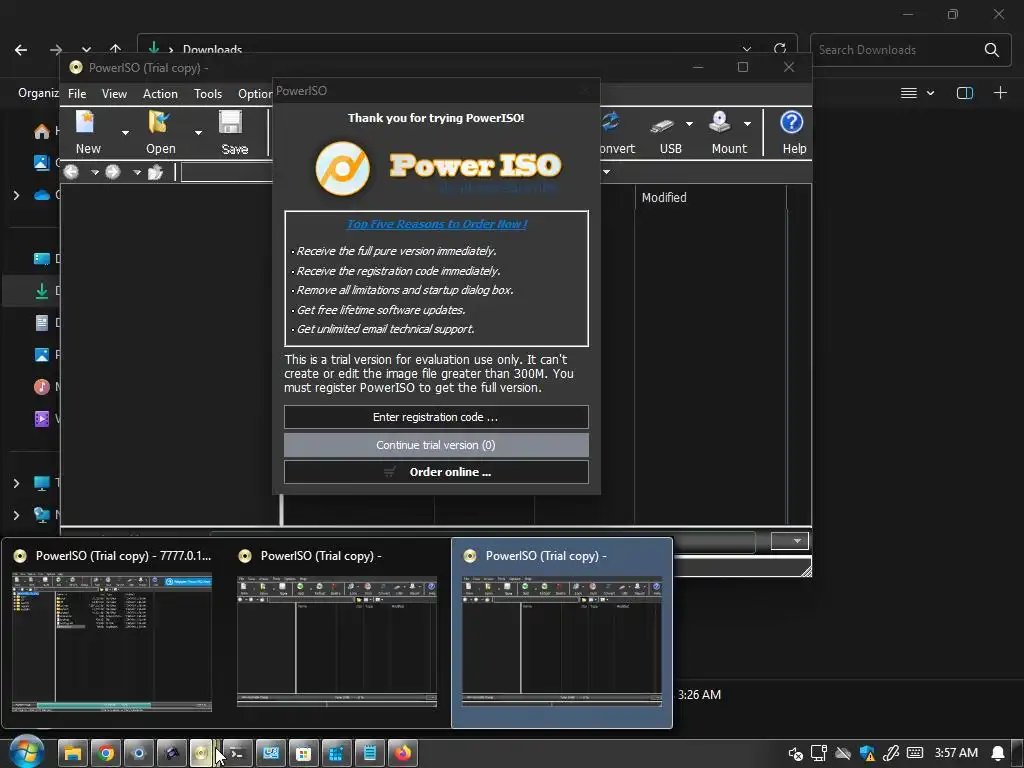Viewport: 1024px width, 768px height.
Task: Open the Explorer address bar history dropdown
Action: (746, 49)
